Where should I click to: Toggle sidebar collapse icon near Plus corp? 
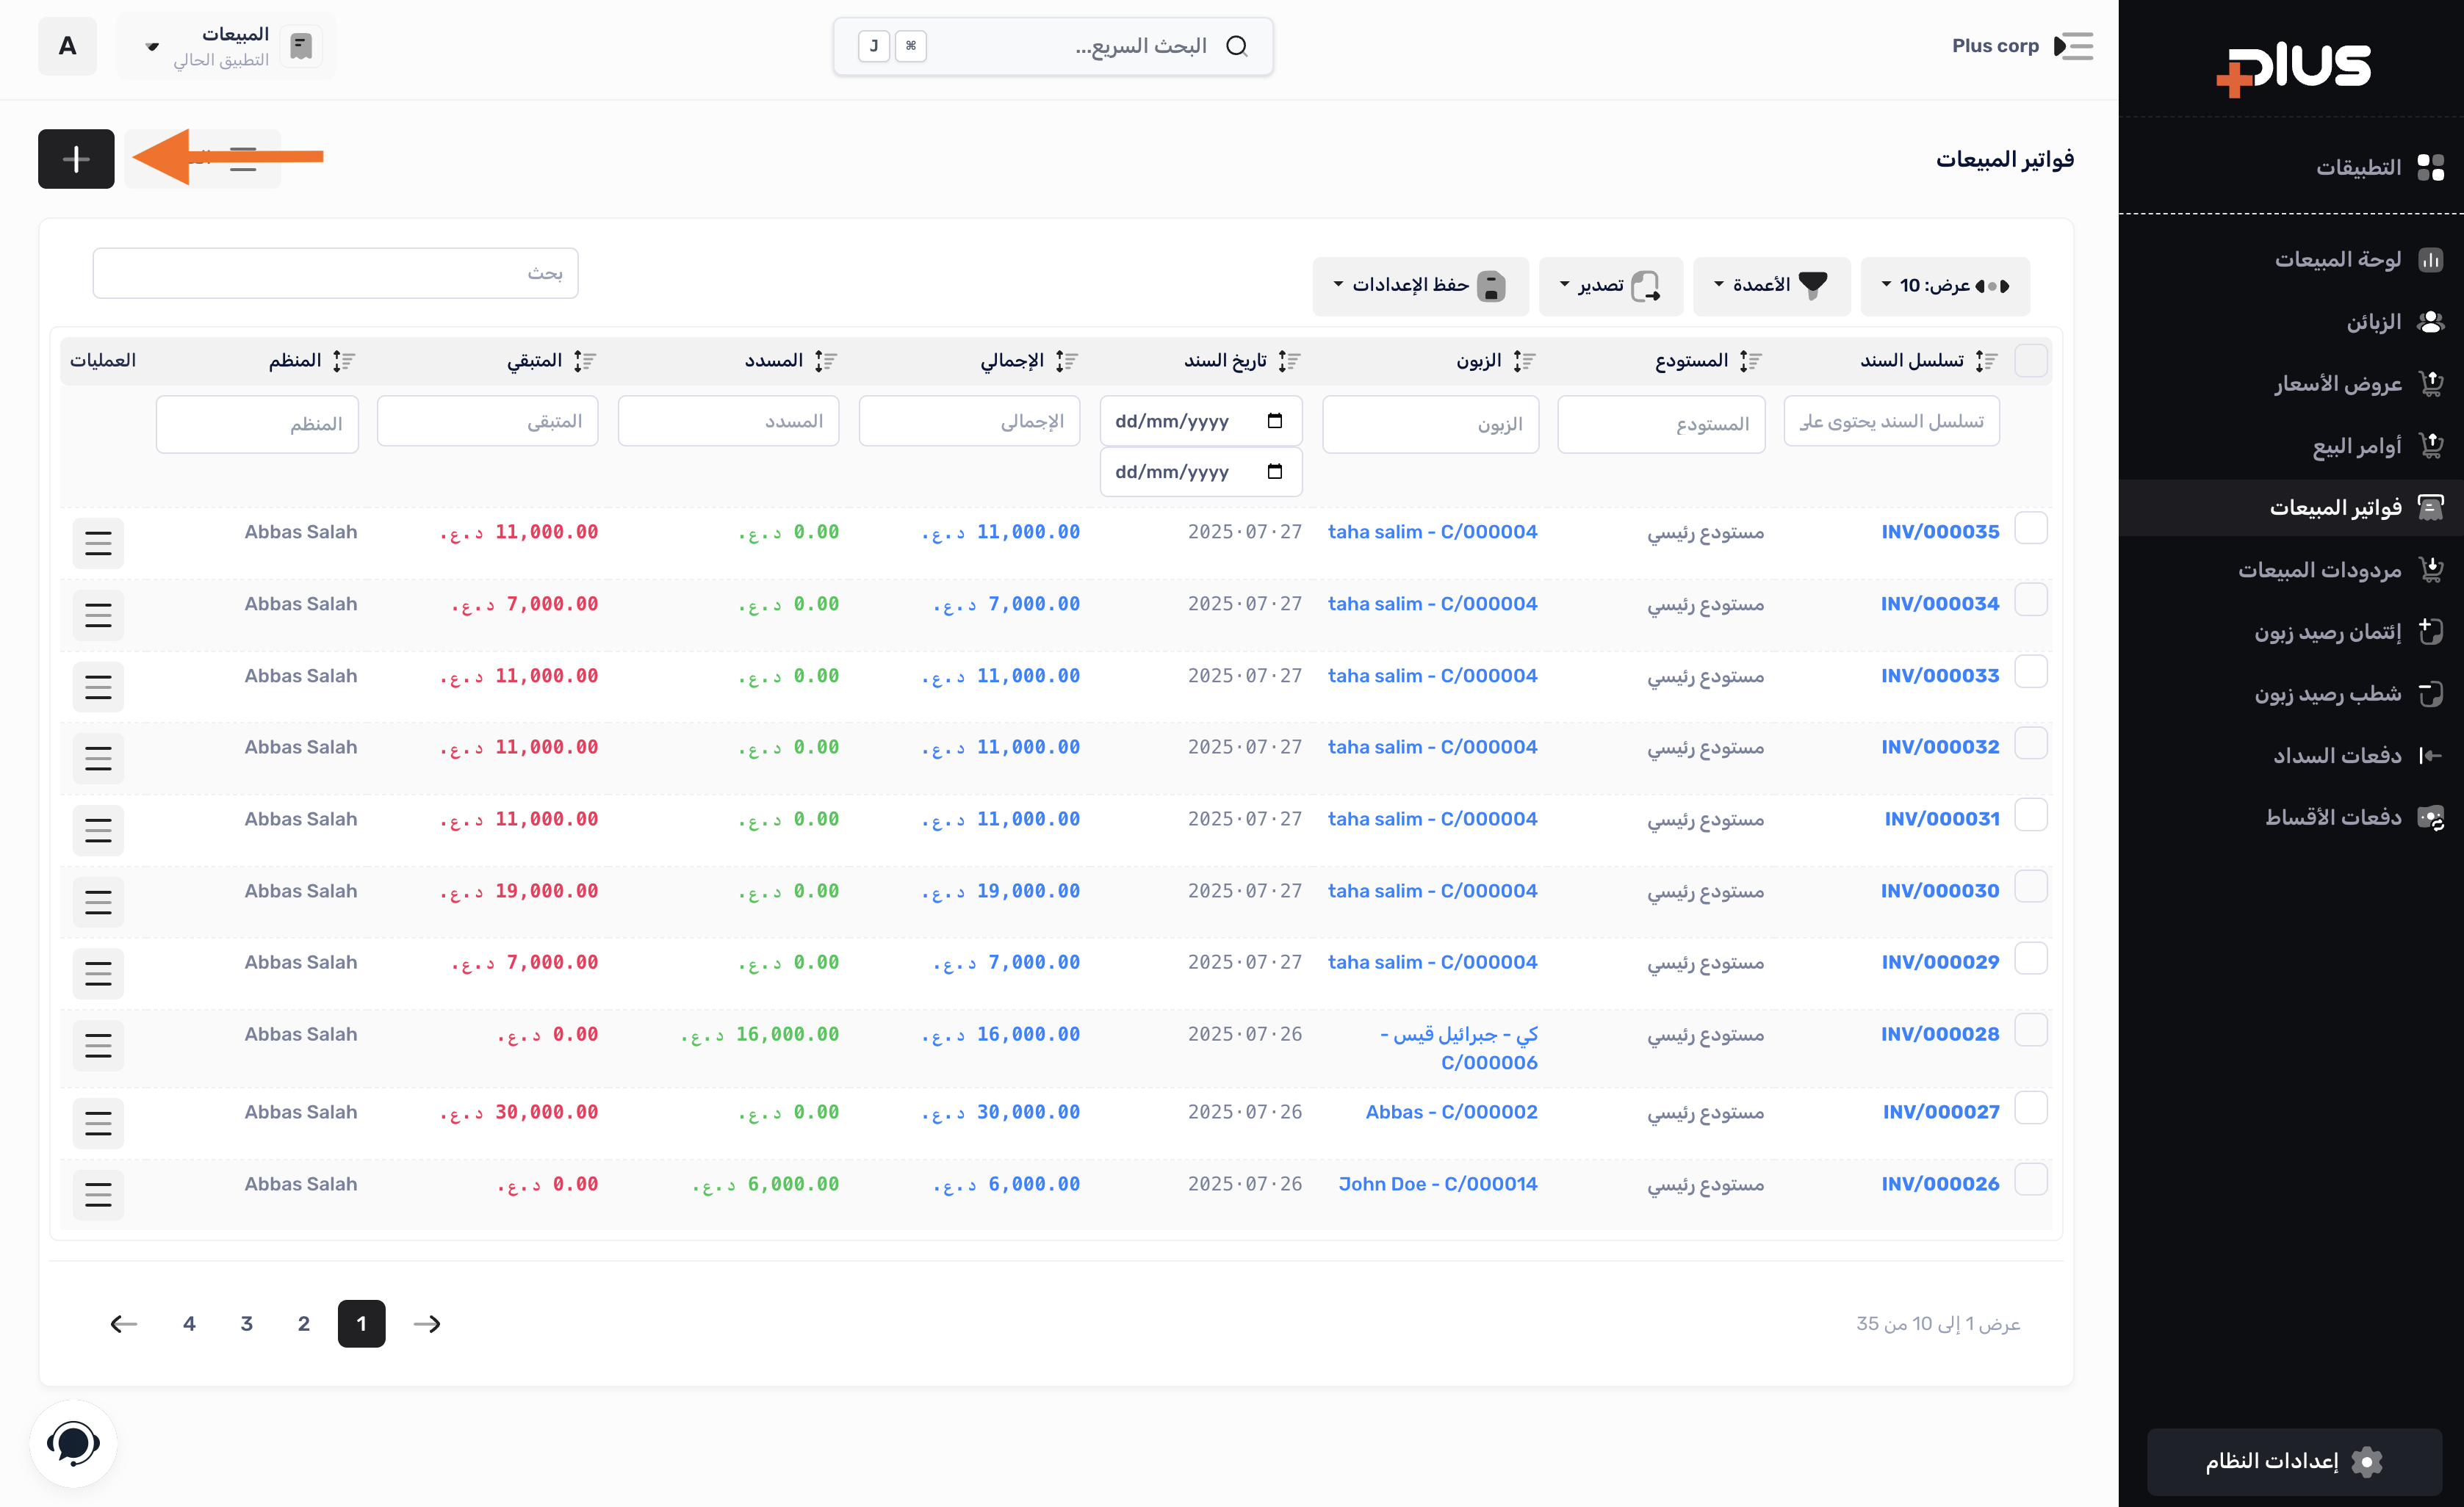point(2073,46)
